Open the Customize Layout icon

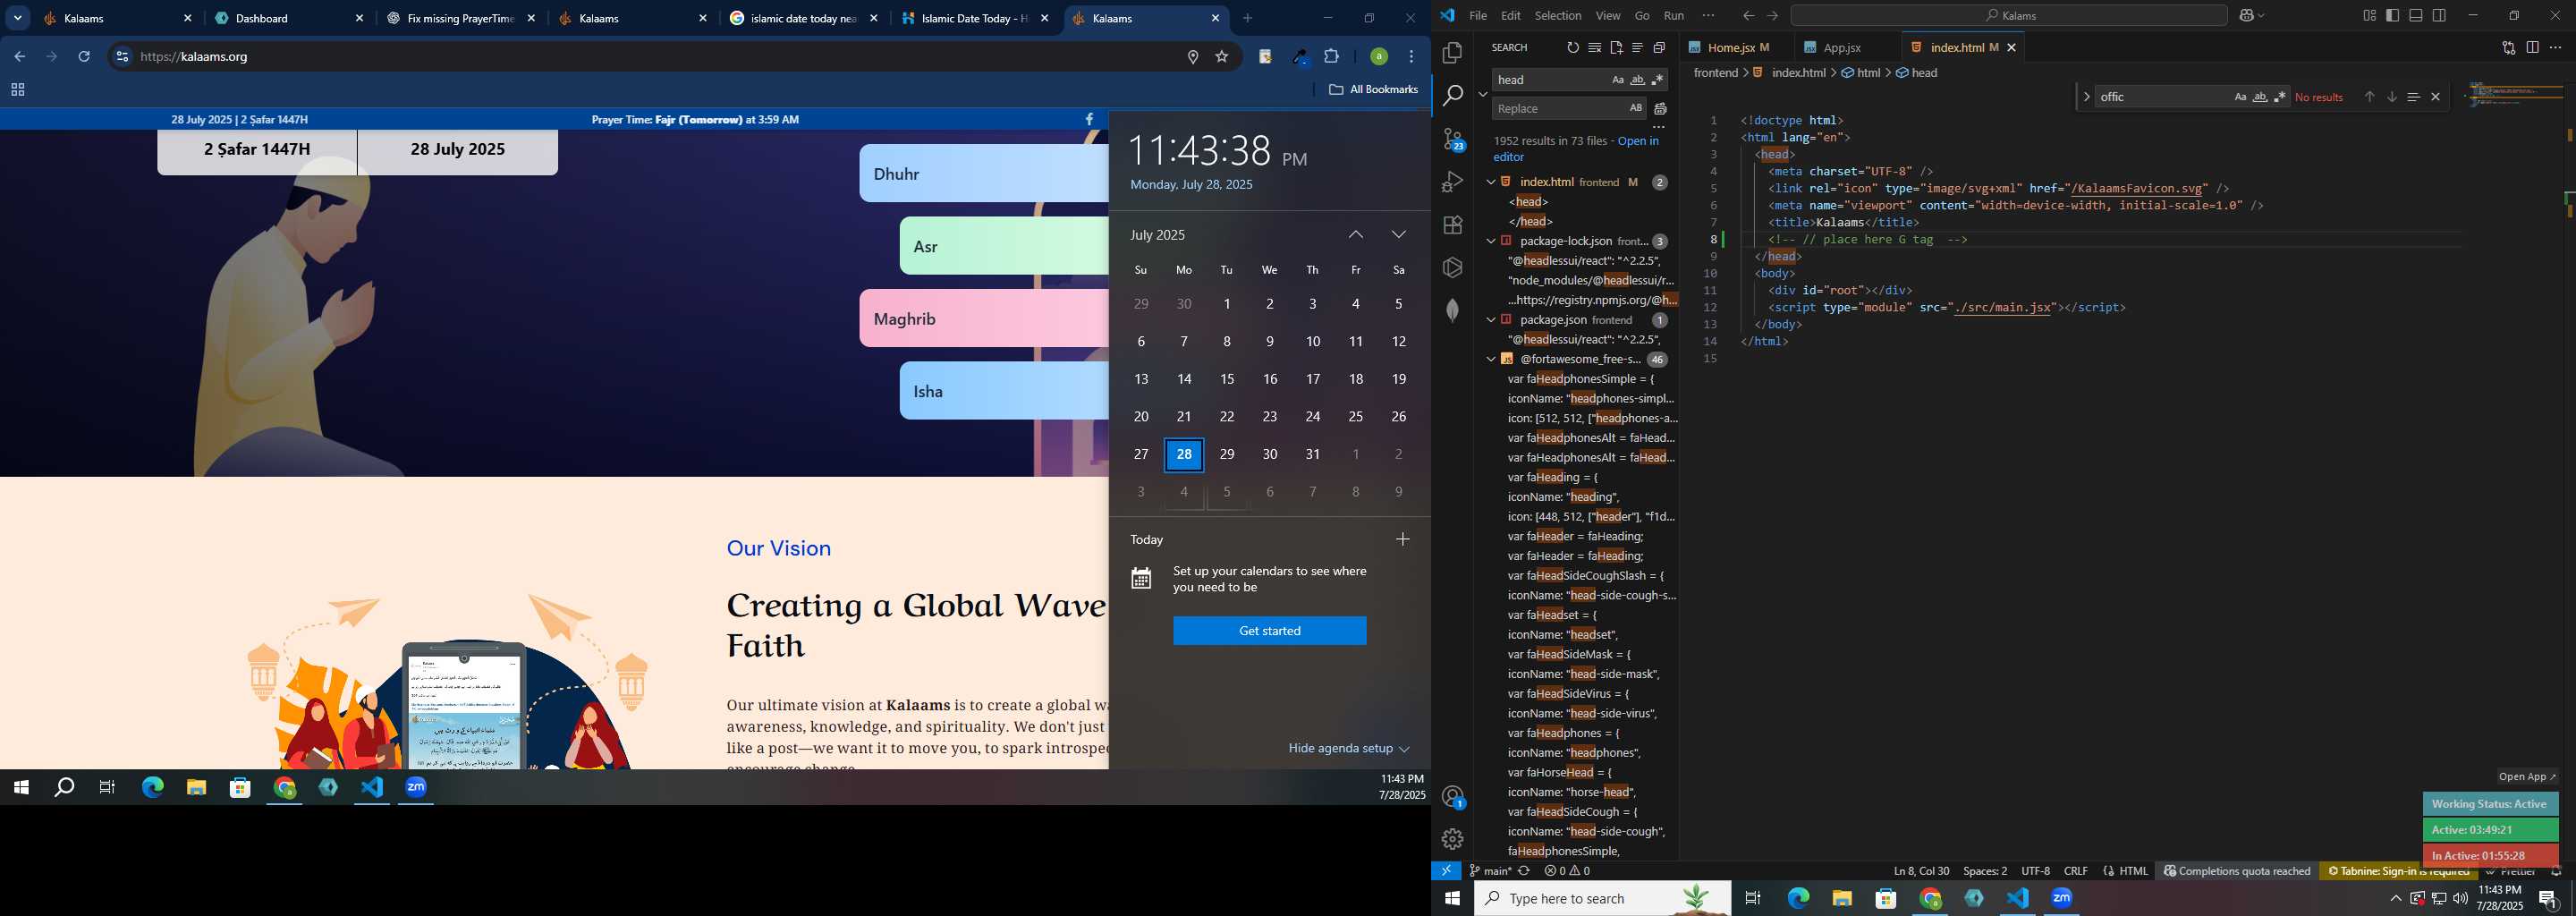(2369, 16)
